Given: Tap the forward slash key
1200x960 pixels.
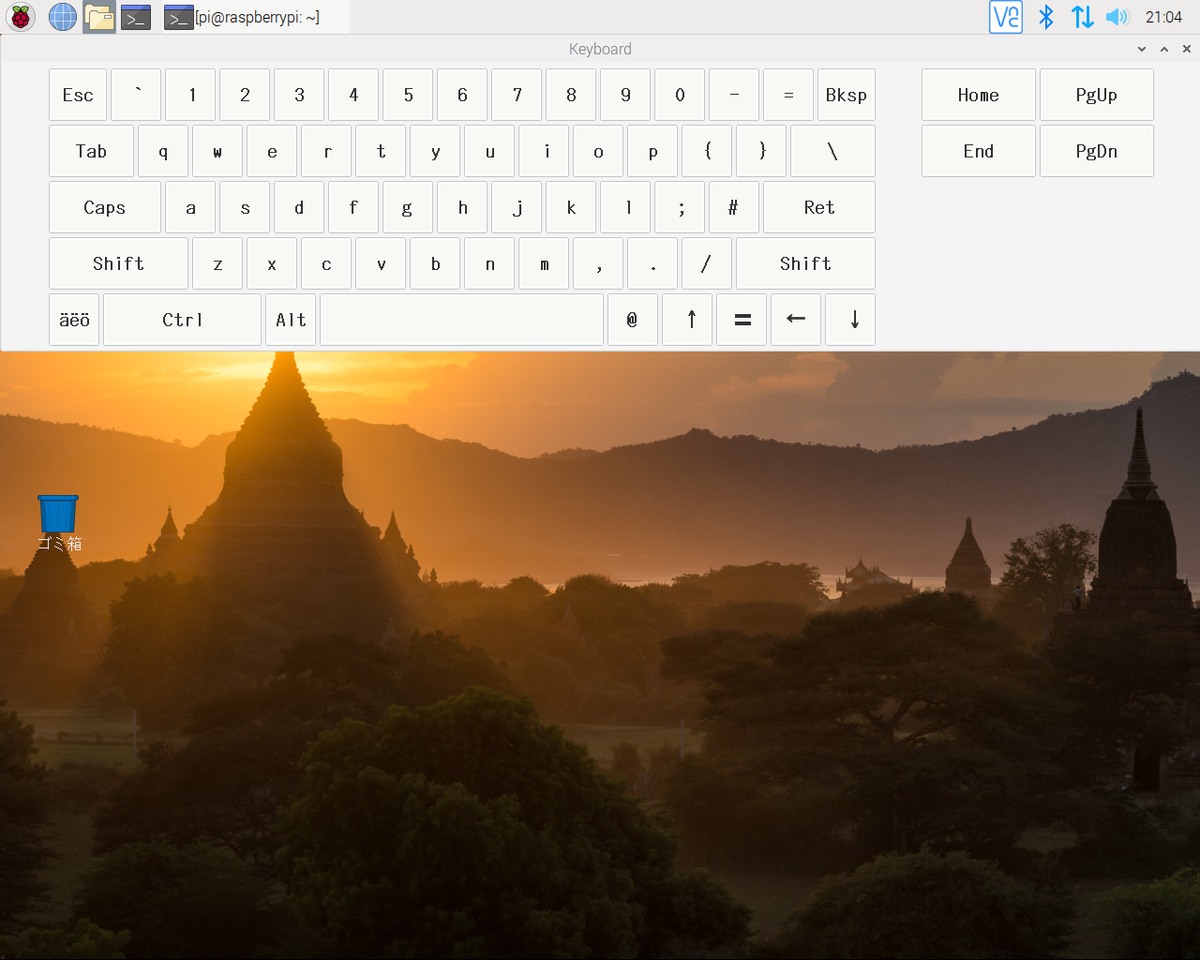Looking at the screenshot, I should coord(706,263).
